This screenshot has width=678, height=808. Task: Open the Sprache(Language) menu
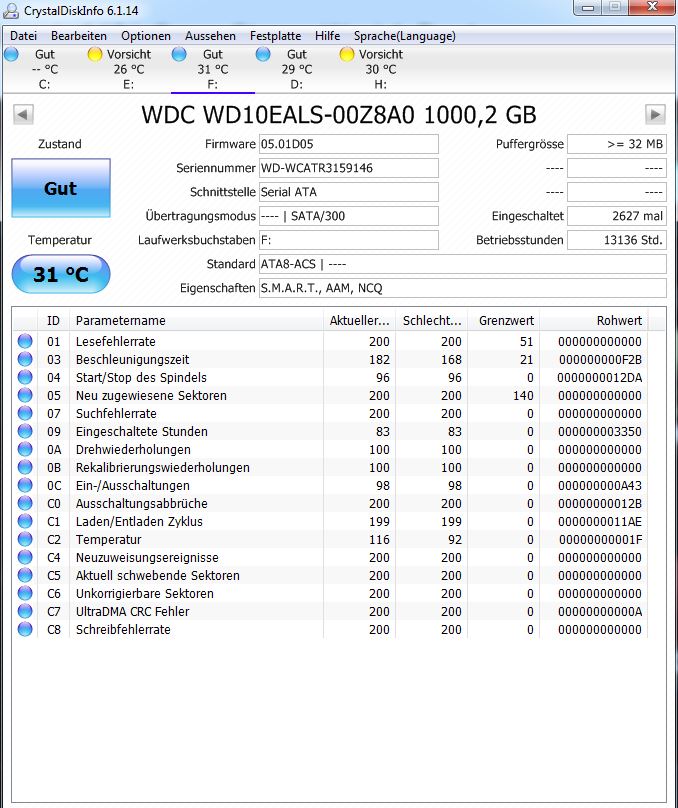[404, 36]
